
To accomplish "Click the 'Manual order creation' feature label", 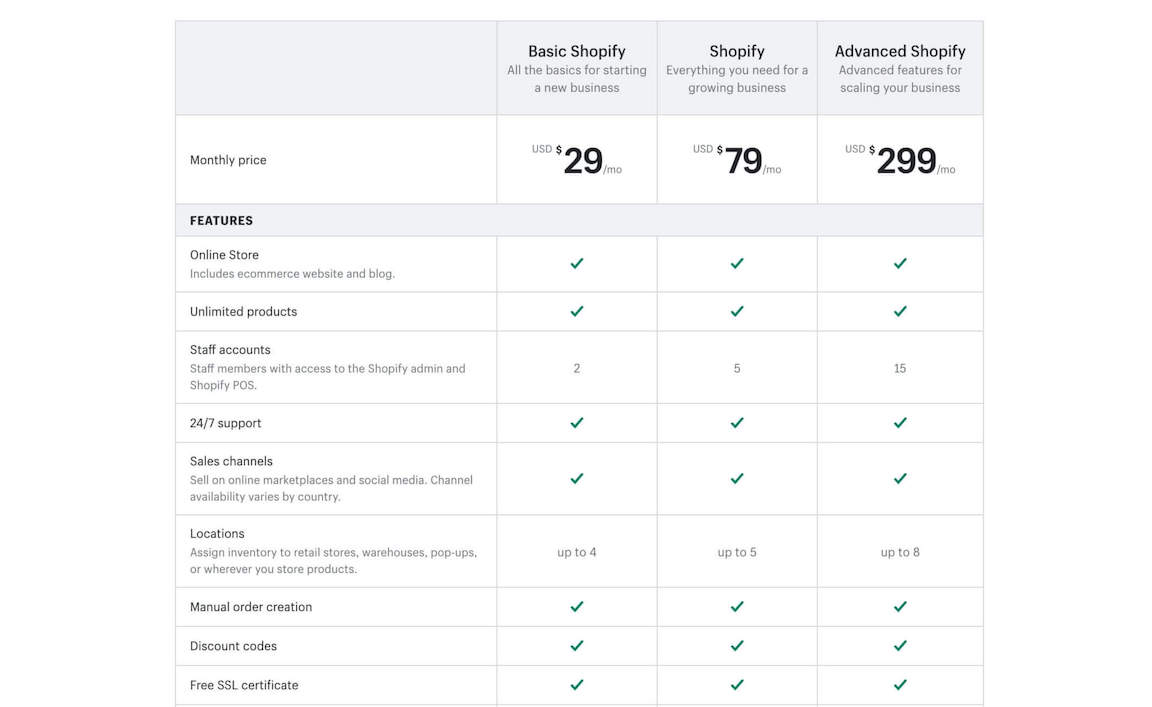I will tap(251, 607).
